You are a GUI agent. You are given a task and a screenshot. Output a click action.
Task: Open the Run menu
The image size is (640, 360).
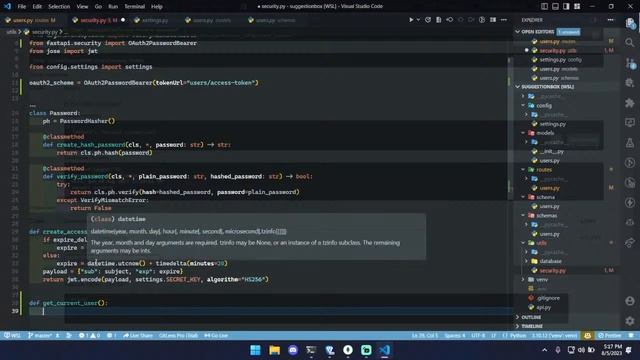pyautogui.click(x=113, y=7)
